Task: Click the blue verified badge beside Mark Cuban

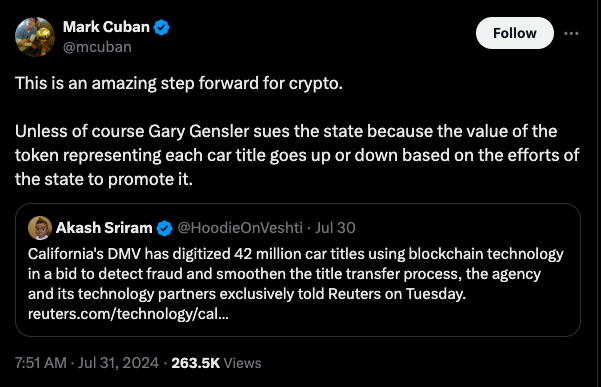Action: coord(161,28)
